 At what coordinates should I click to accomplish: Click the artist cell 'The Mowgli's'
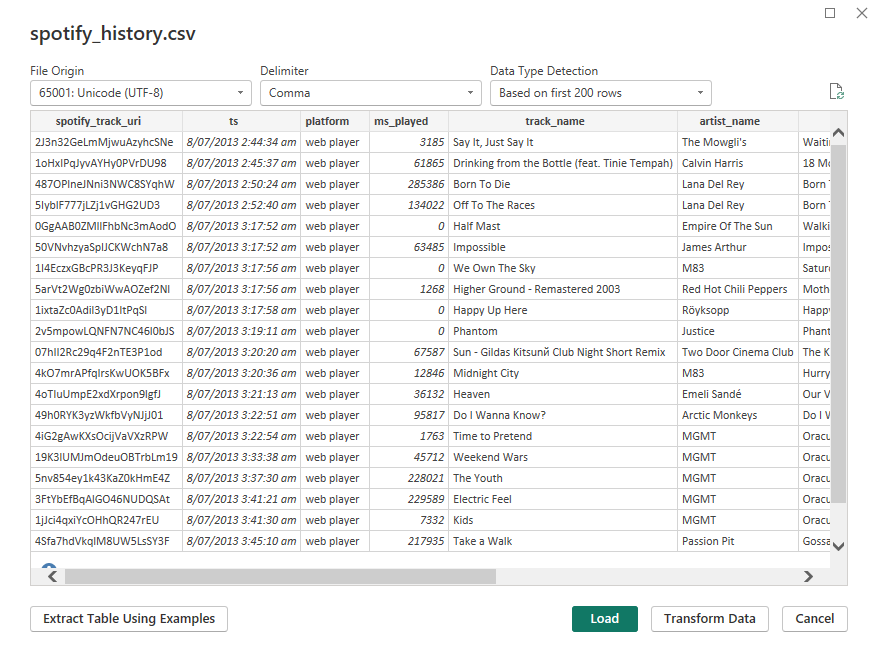[737, 142]
